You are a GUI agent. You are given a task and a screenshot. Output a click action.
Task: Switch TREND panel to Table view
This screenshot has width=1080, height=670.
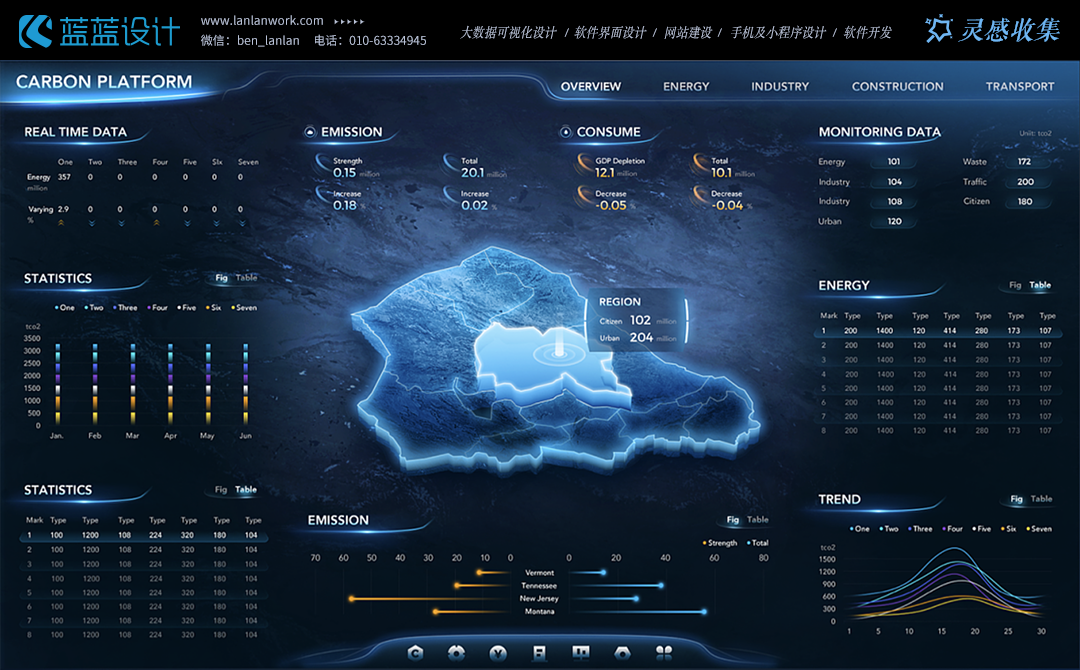[1041, 499]
